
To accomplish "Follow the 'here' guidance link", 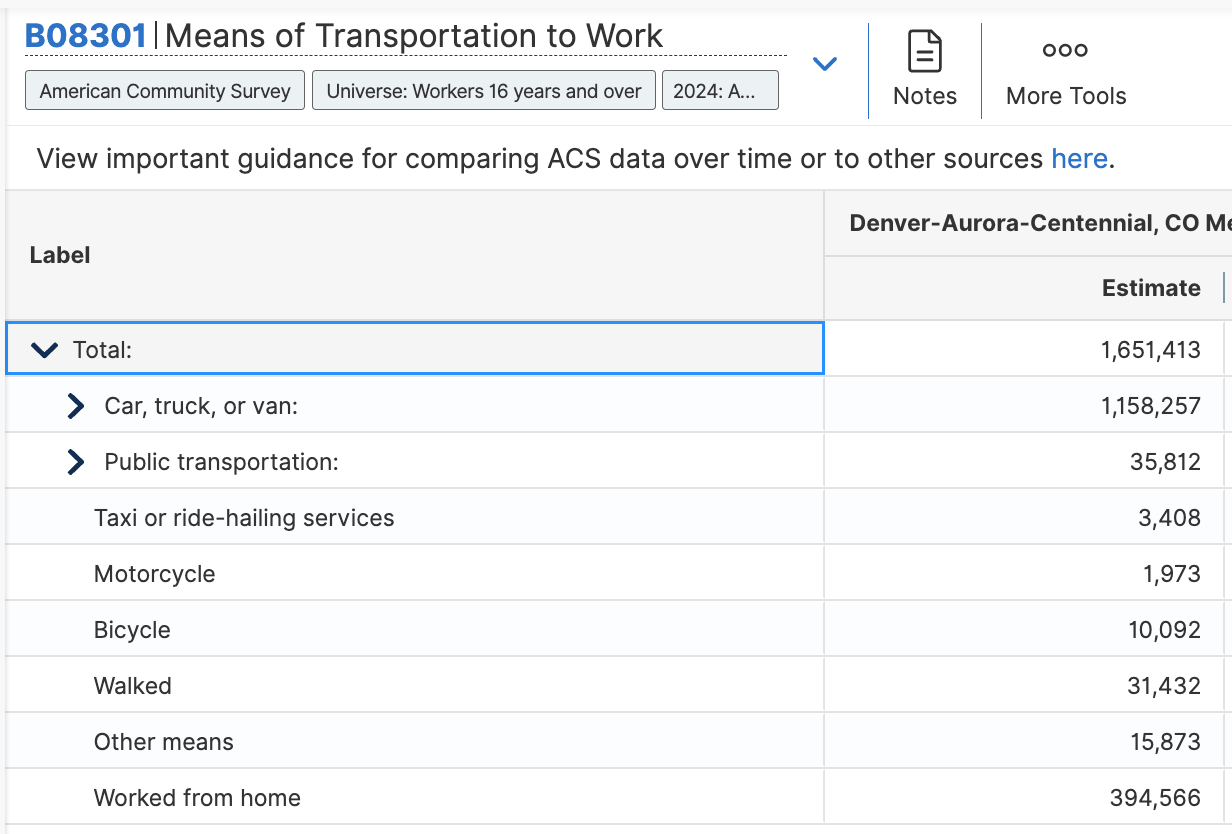I will click(x=1079, y=159).
